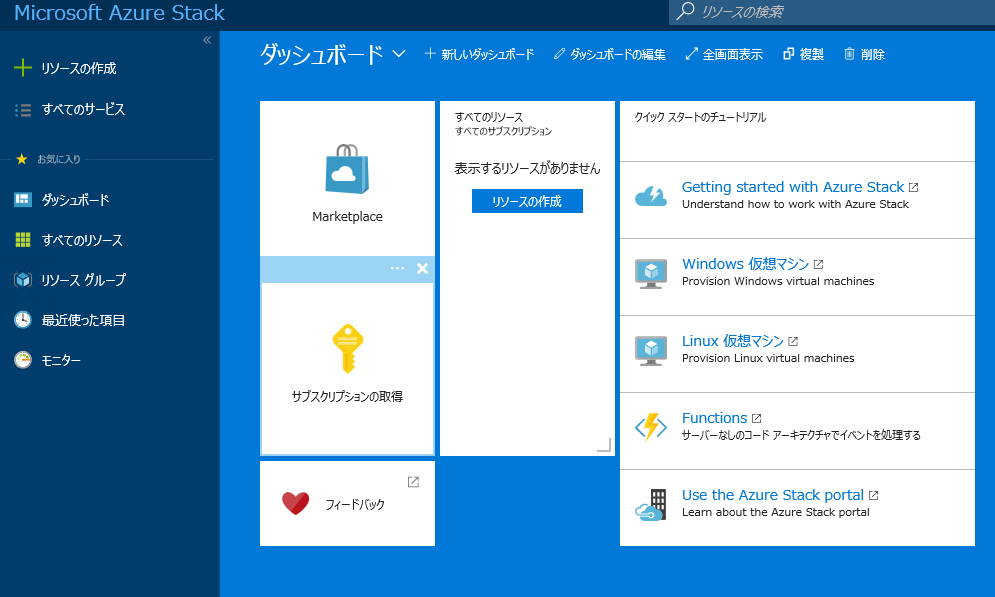
Task: Open リソース グループ from the sidebar
Action: (83, 280)
